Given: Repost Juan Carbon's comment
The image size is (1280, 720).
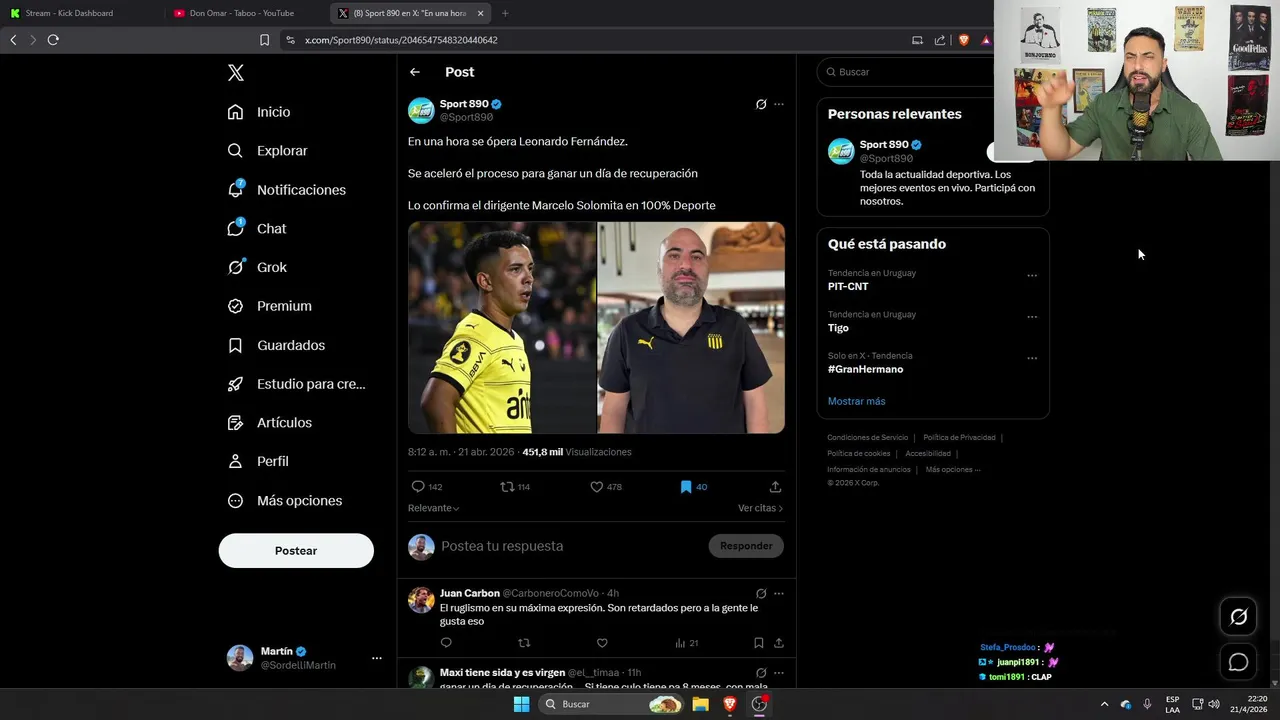Looking at the screenshot, I should pyautogui.click(x=524, y=643).
